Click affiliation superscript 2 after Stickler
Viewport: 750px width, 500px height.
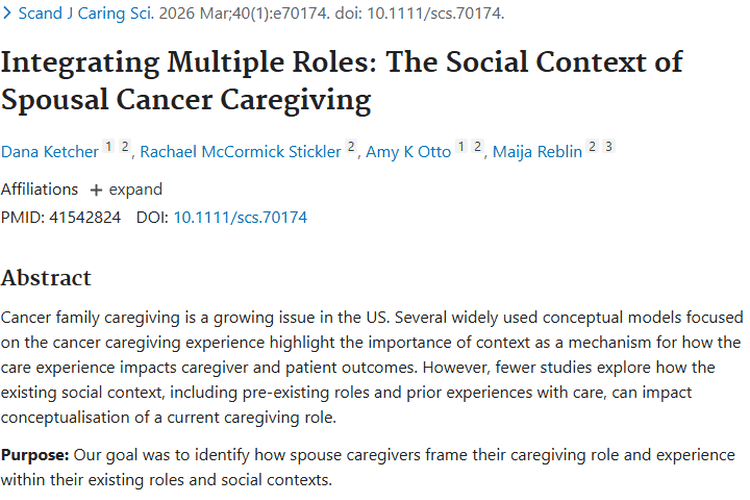pyautogui.click(x=351, y=147)
